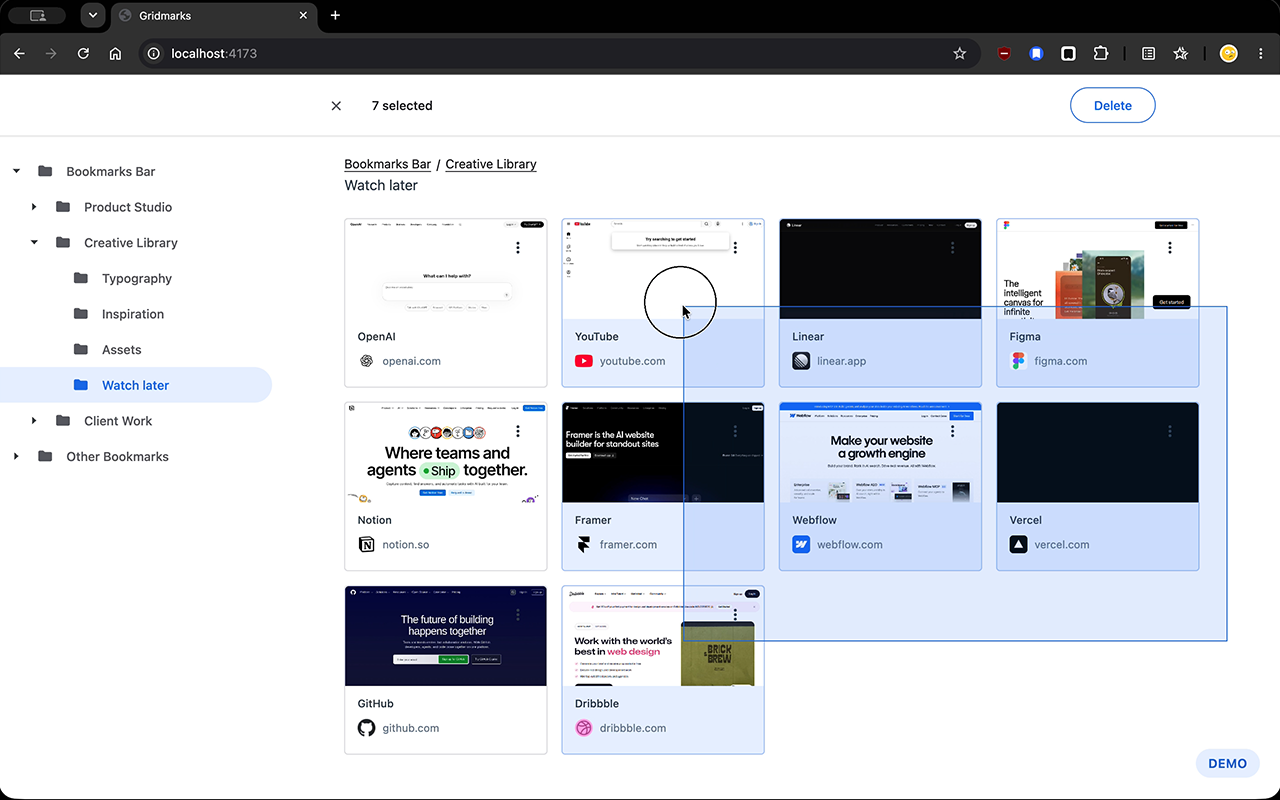Collapse the Creative Library folder arrow
Screen dimensions: 1280x800
[34, 243]
